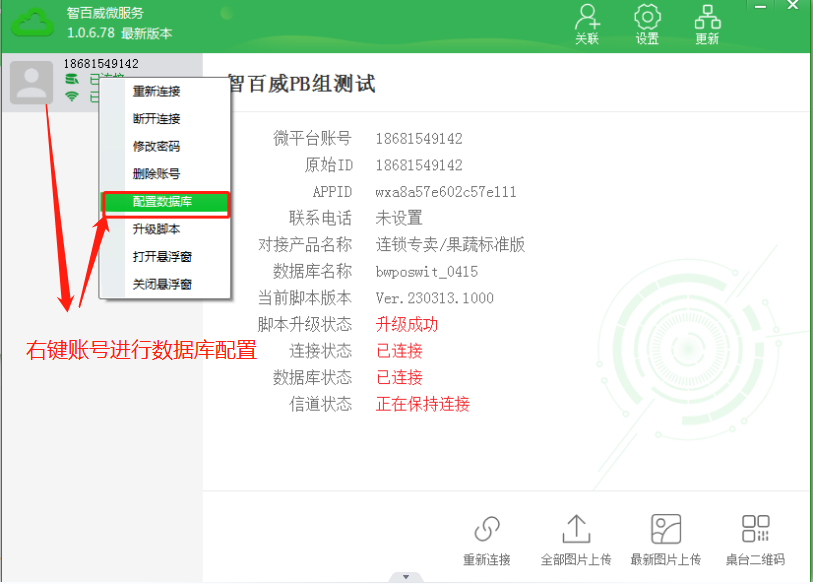Image resolution: width=813 pixels, height=584 pixels.
Task: Select 修改密码 menu entry
Action: tap(157, 146)
